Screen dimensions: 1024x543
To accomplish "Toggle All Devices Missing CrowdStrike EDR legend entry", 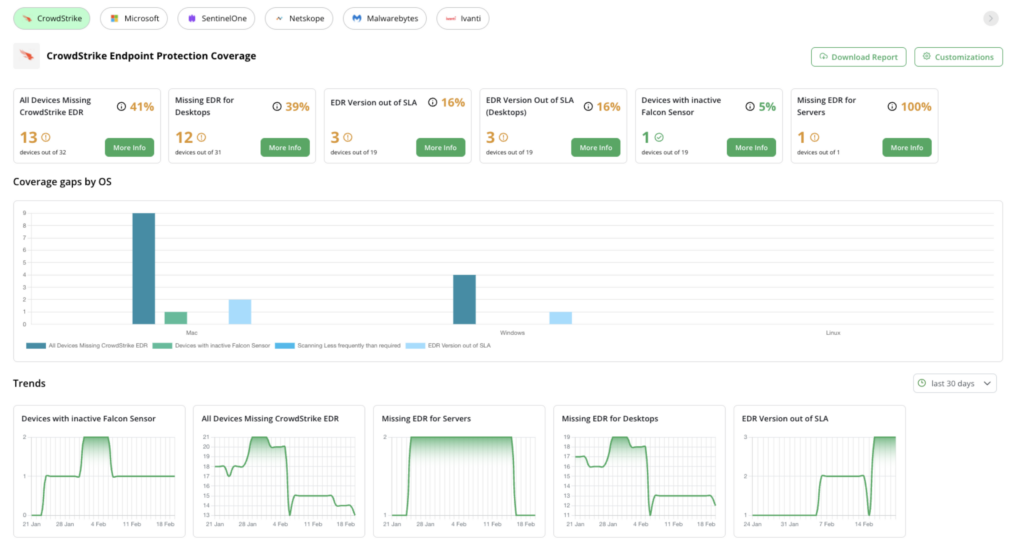I will (x=87, y=346).
